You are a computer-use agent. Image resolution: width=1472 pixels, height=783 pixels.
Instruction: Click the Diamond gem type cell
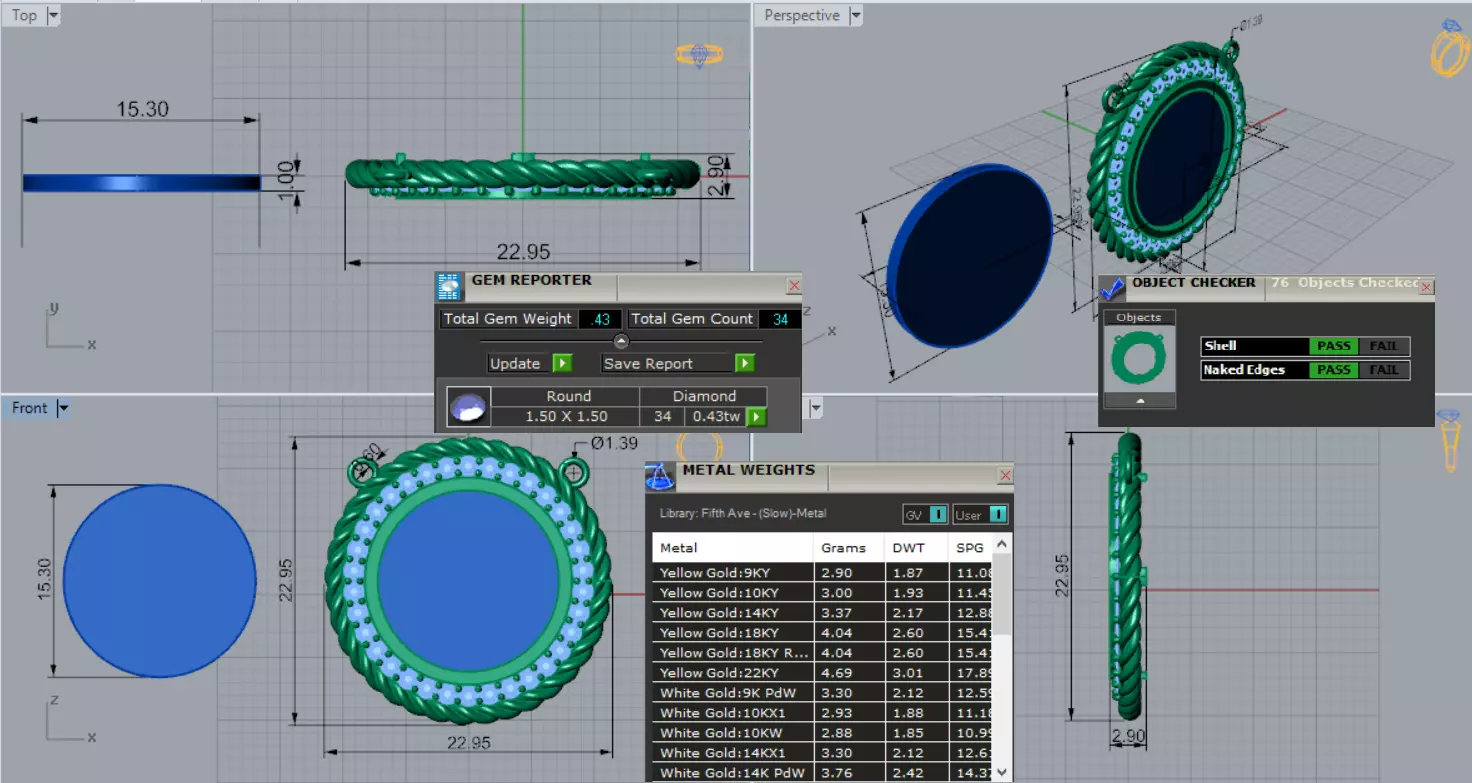[705, 396]
